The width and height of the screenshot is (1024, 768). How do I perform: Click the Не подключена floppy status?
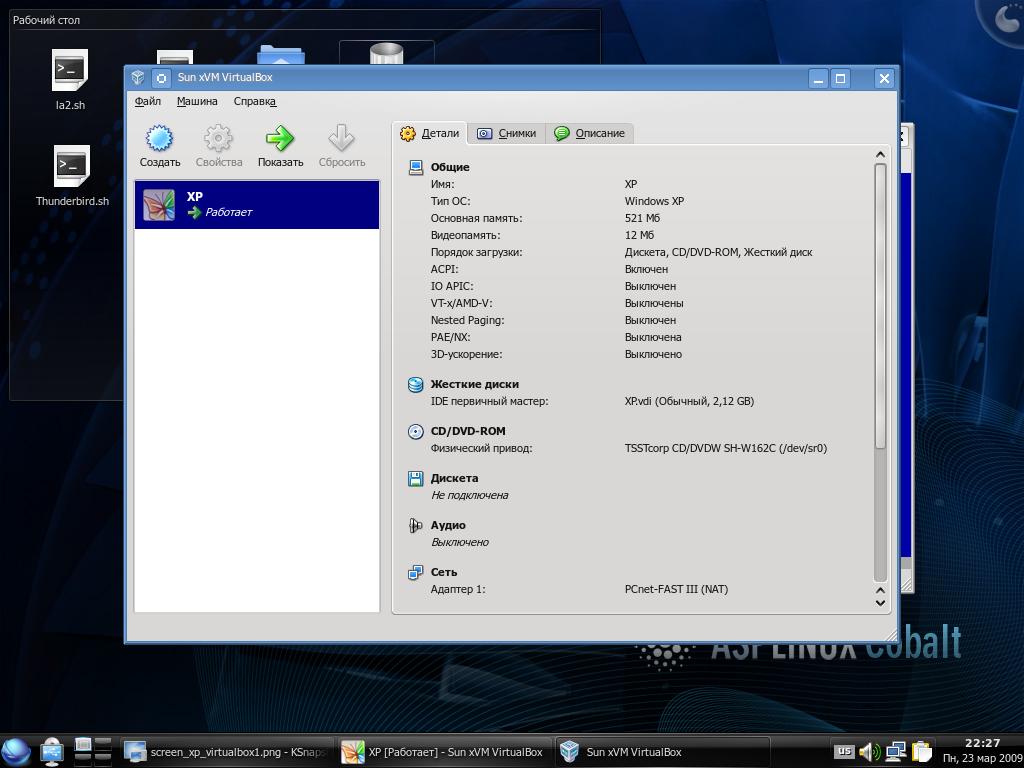point(470,495)
